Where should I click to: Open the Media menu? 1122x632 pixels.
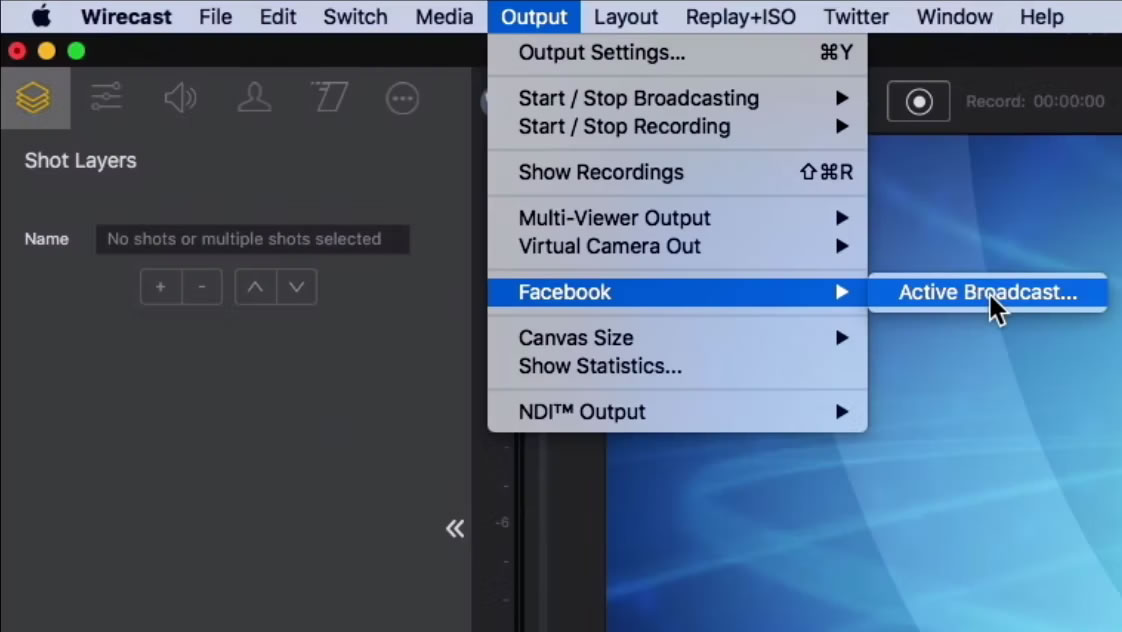point(444,16)
